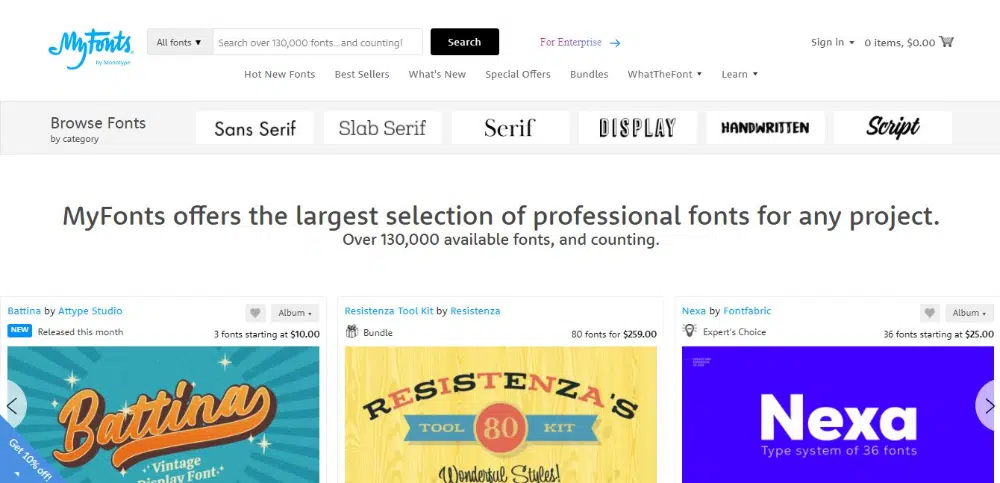The image size is (1000, 483).
Task: Open the All fonts dropdown
Action: tap(180, 42)
